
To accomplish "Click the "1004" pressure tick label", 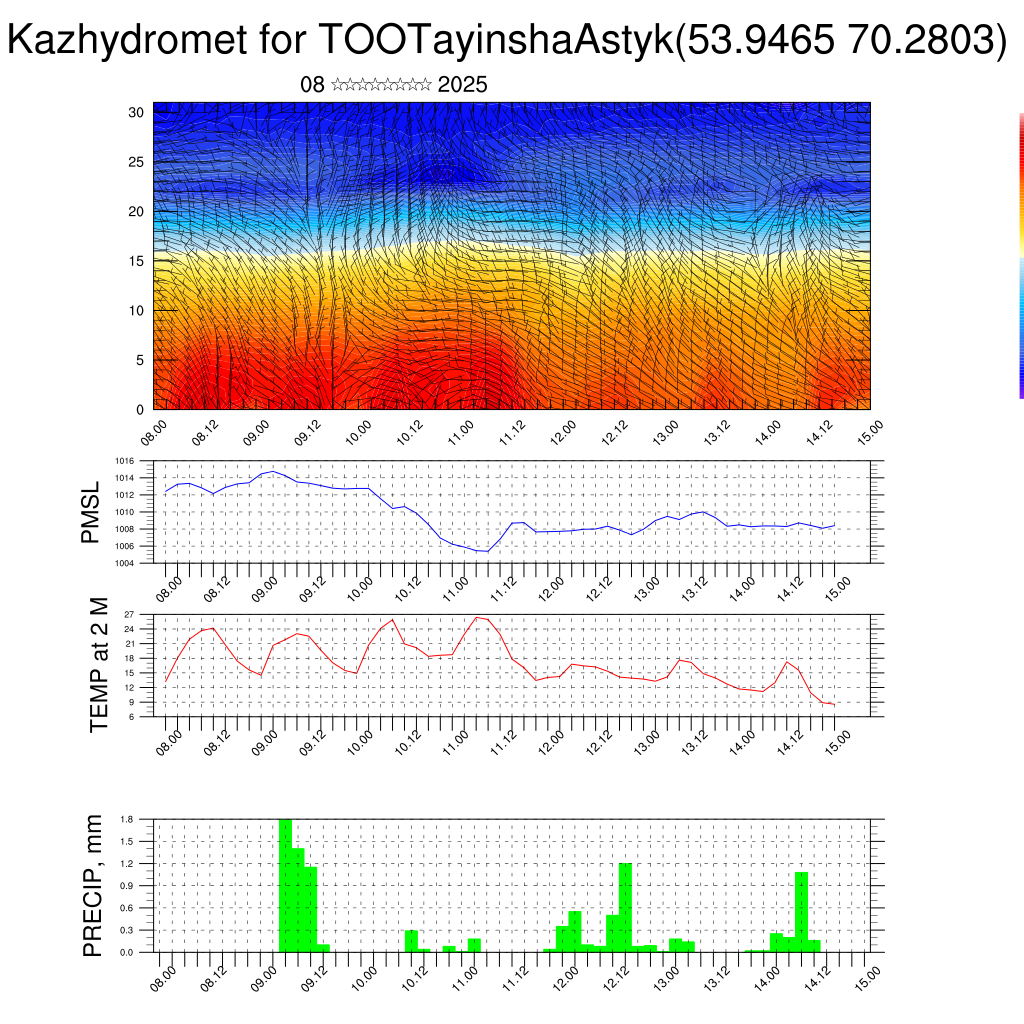I will tap(125, 563).
